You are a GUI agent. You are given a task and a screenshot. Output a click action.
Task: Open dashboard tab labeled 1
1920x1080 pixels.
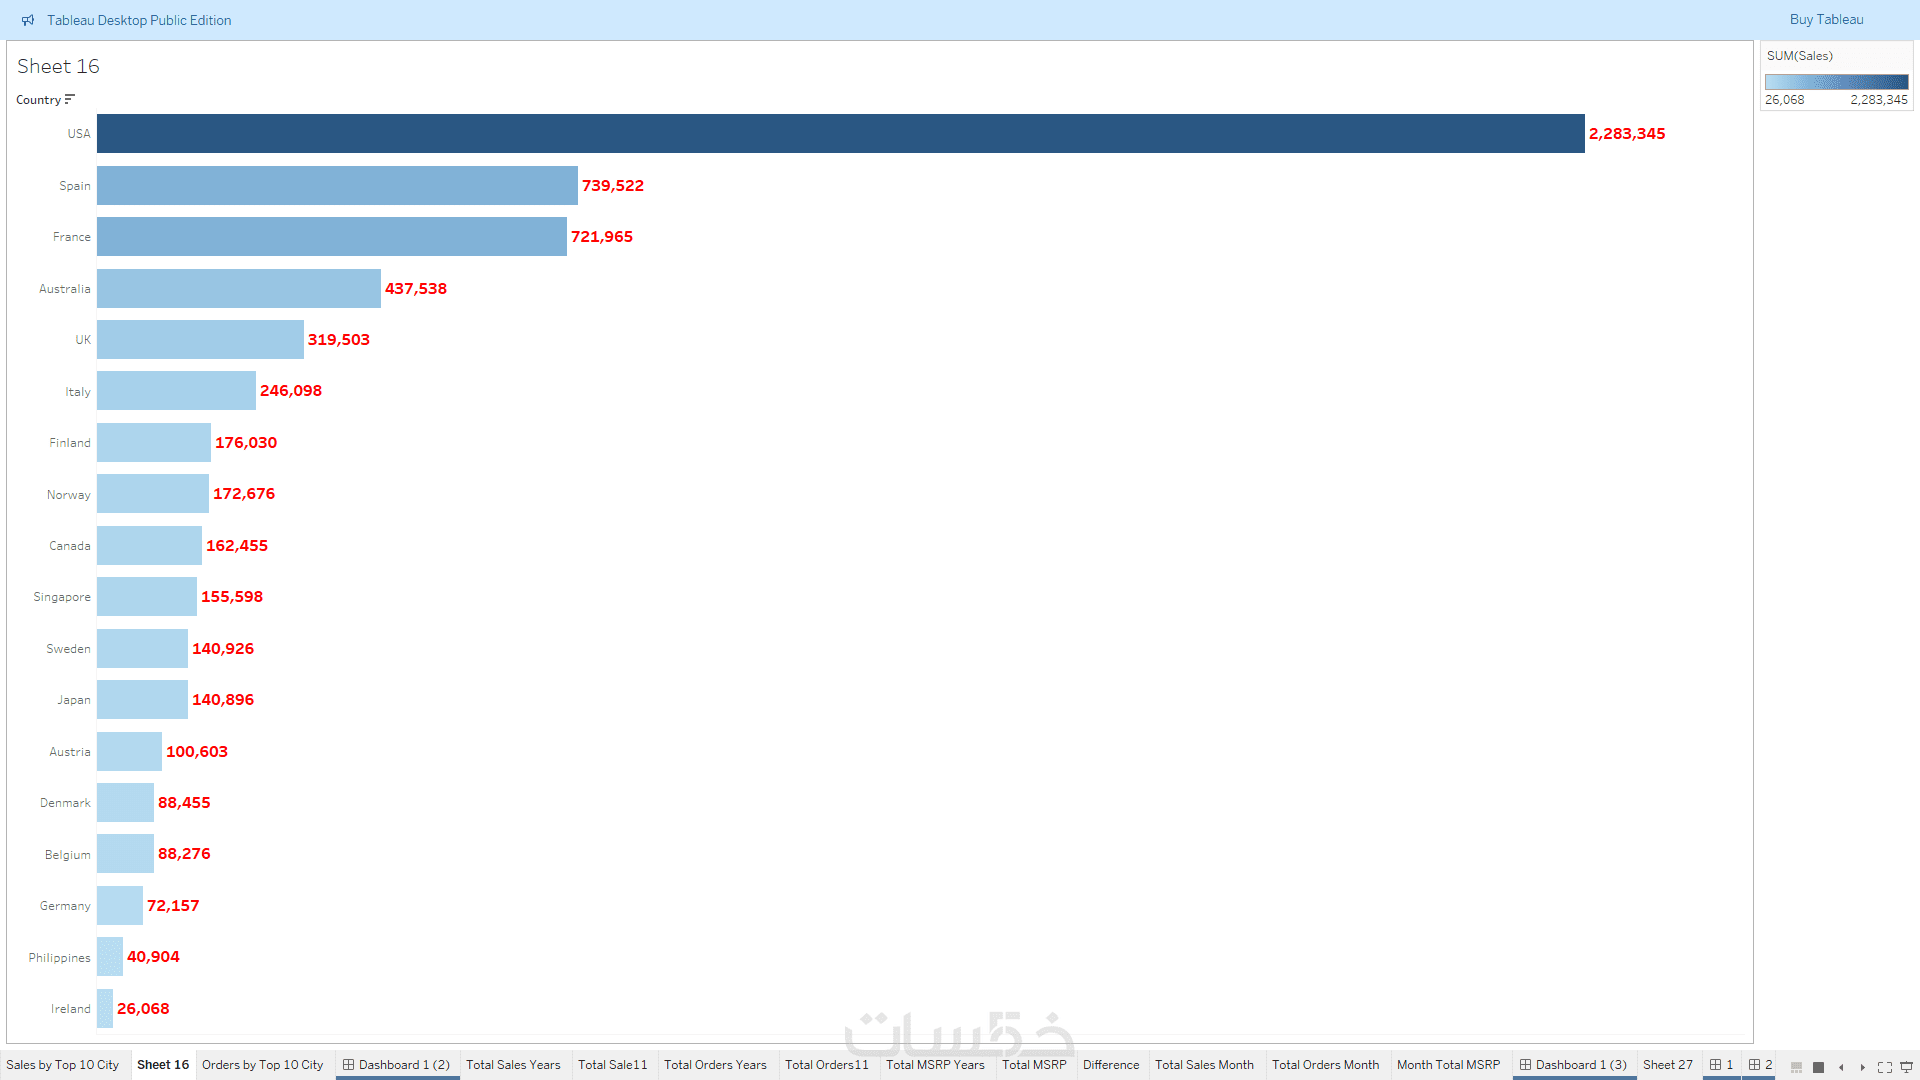point(1721,1065)
